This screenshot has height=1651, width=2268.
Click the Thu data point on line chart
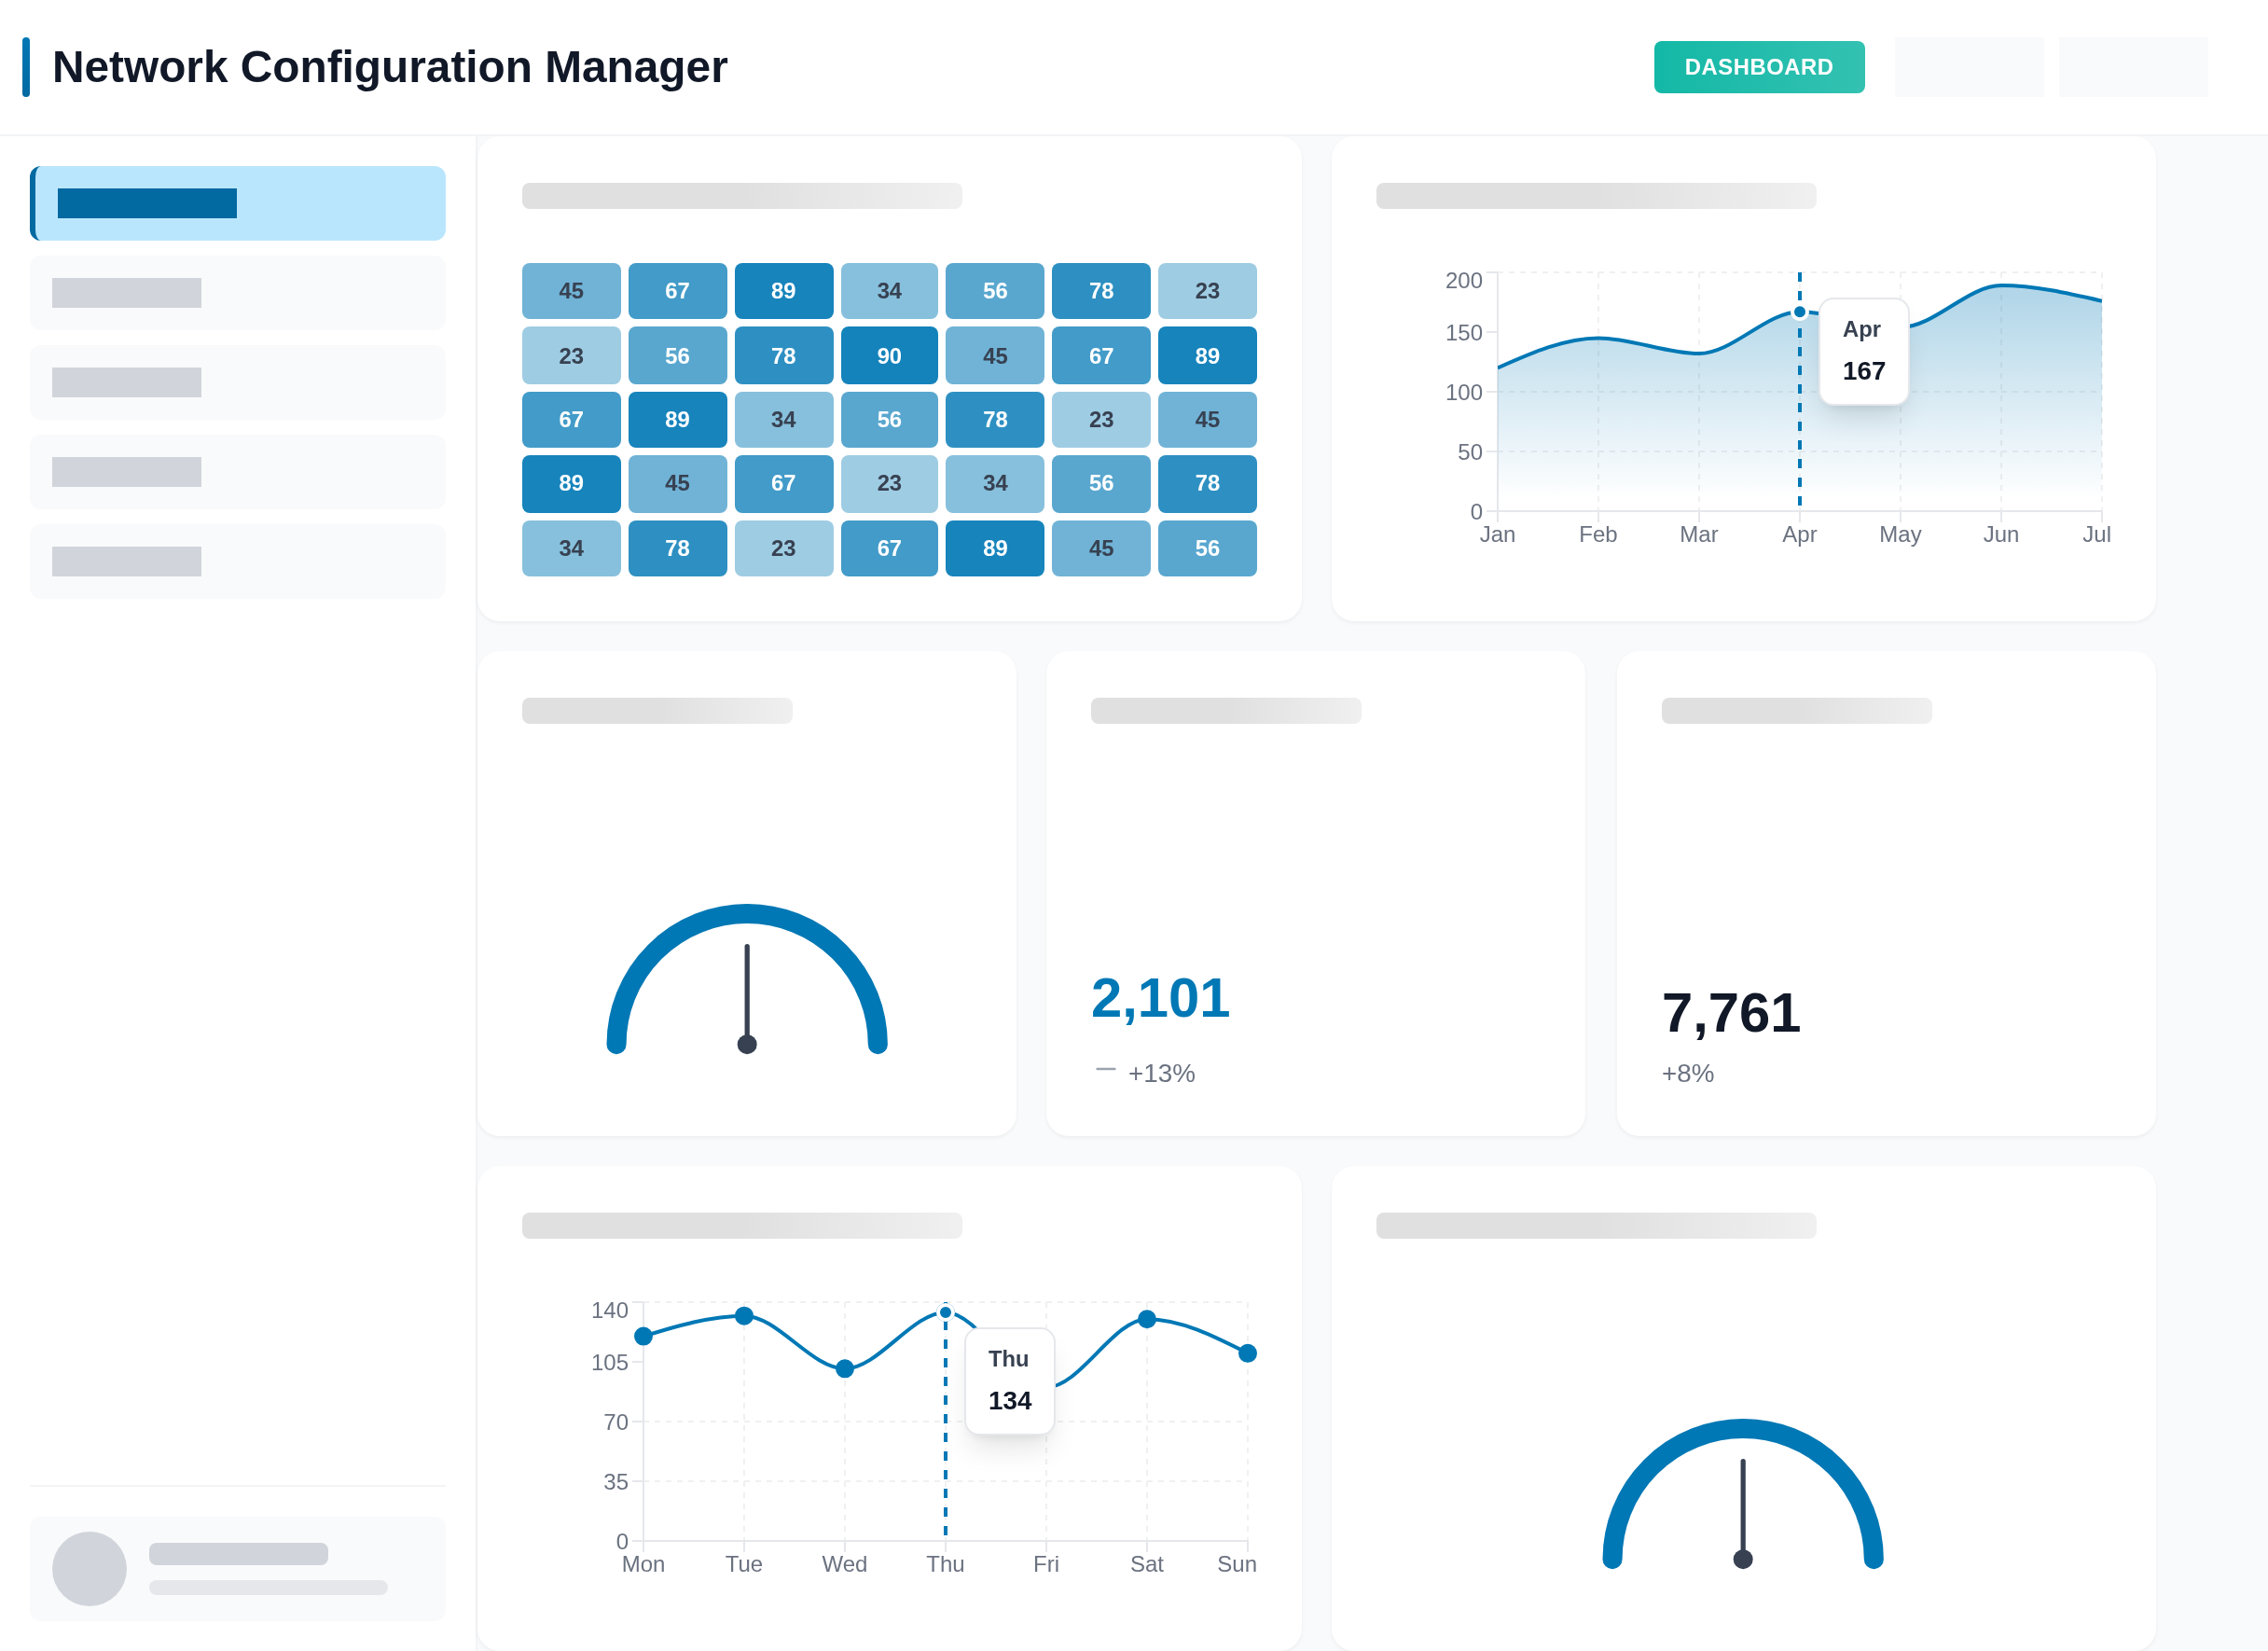click(945, 1312)
